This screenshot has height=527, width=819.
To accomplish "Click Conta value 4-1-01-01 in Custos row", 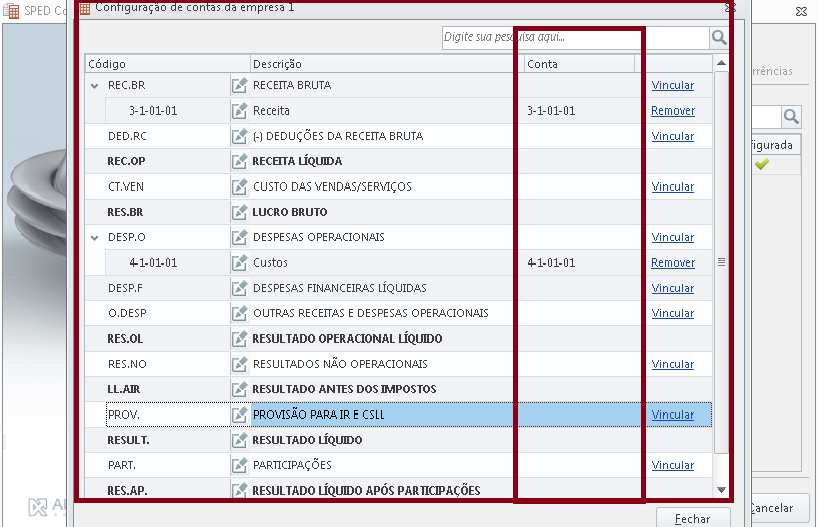I will 551,263.
